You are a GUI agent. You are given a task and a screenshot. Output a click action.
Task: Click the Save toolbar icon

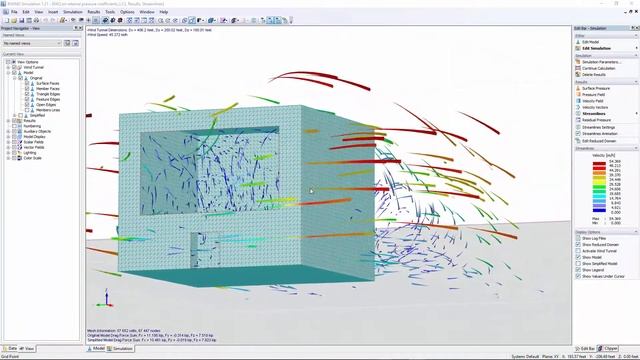pyautogui.click(x=21, y=20)
